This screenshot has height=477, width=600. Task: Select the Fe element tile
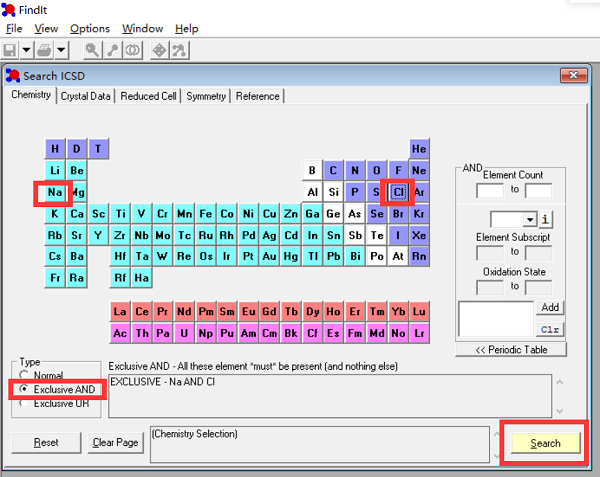[x=205, y=213]
